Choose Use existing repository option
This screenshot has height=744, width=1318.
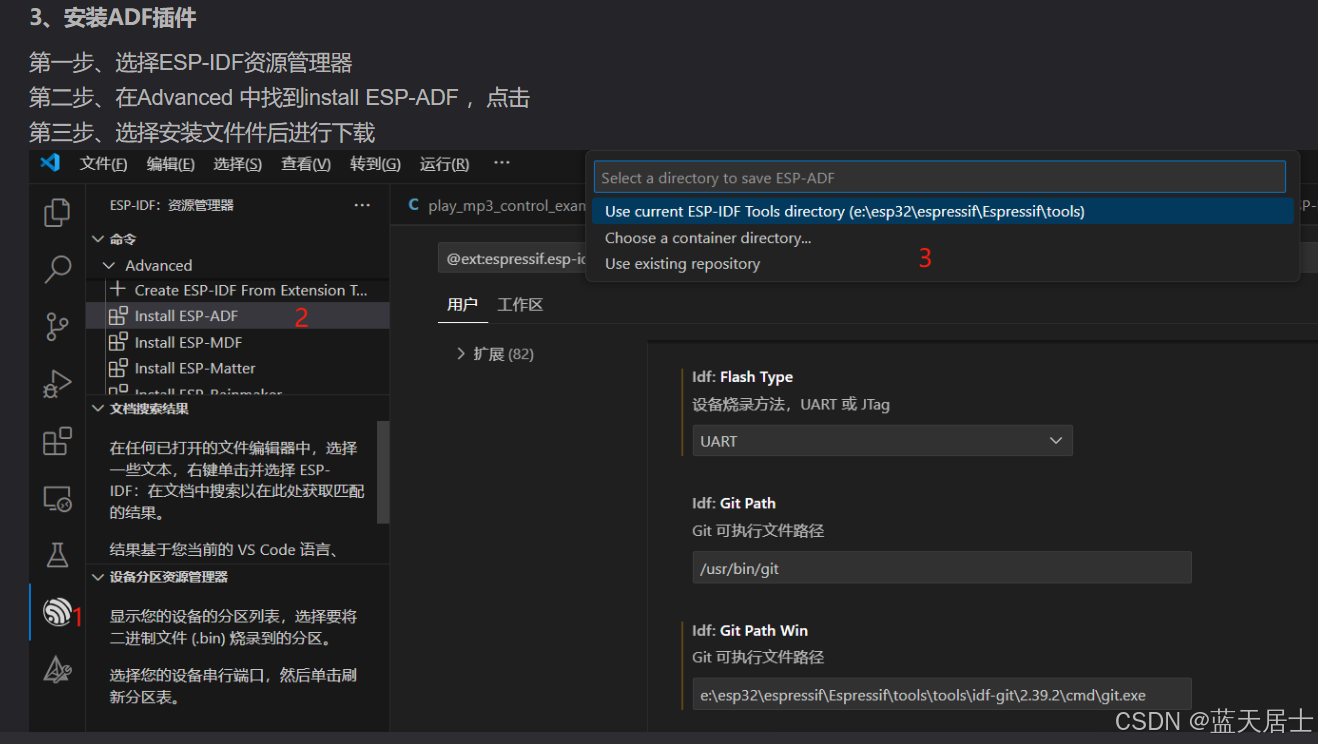click(x=942, y=264)
